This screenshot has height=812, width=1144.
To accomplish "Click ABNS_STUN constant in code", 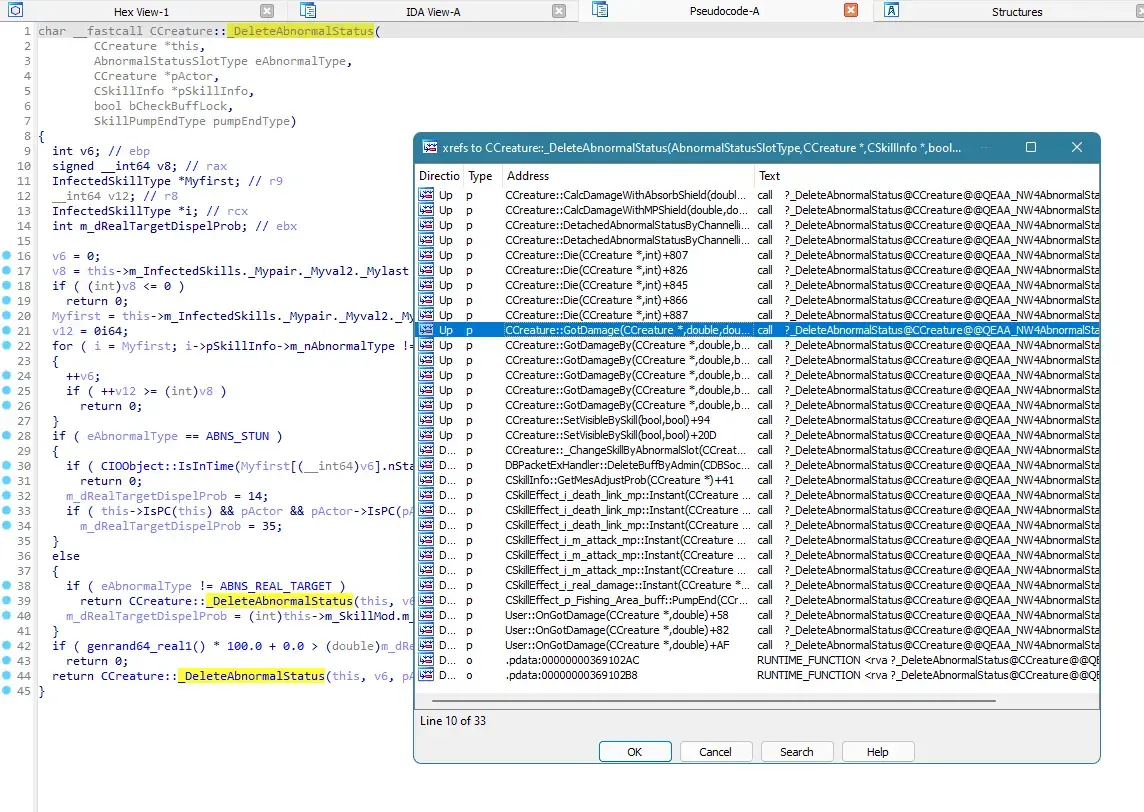I will pos(237,436).
